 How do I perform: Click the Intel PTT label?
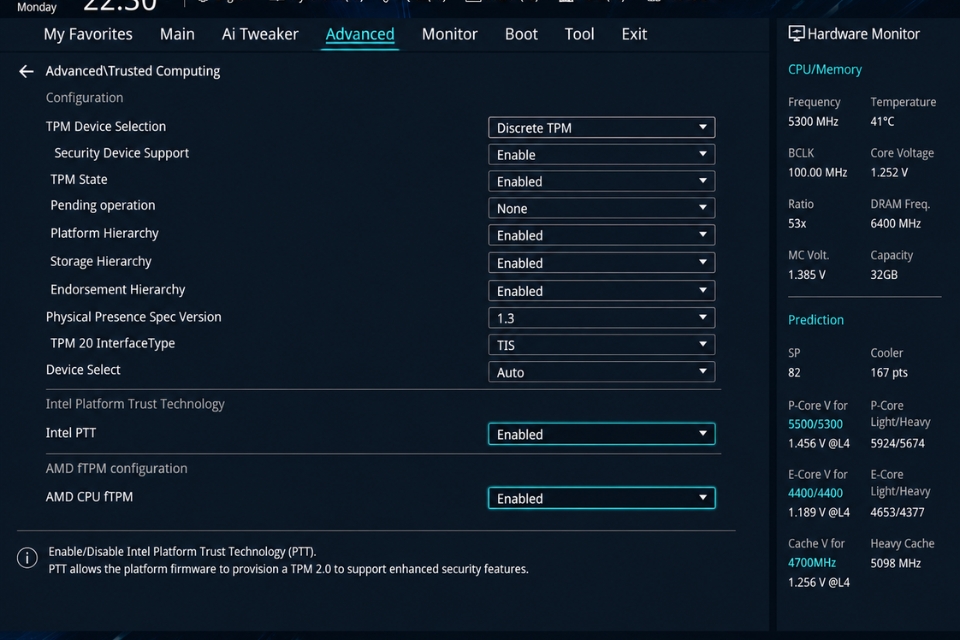pos(71,433)
